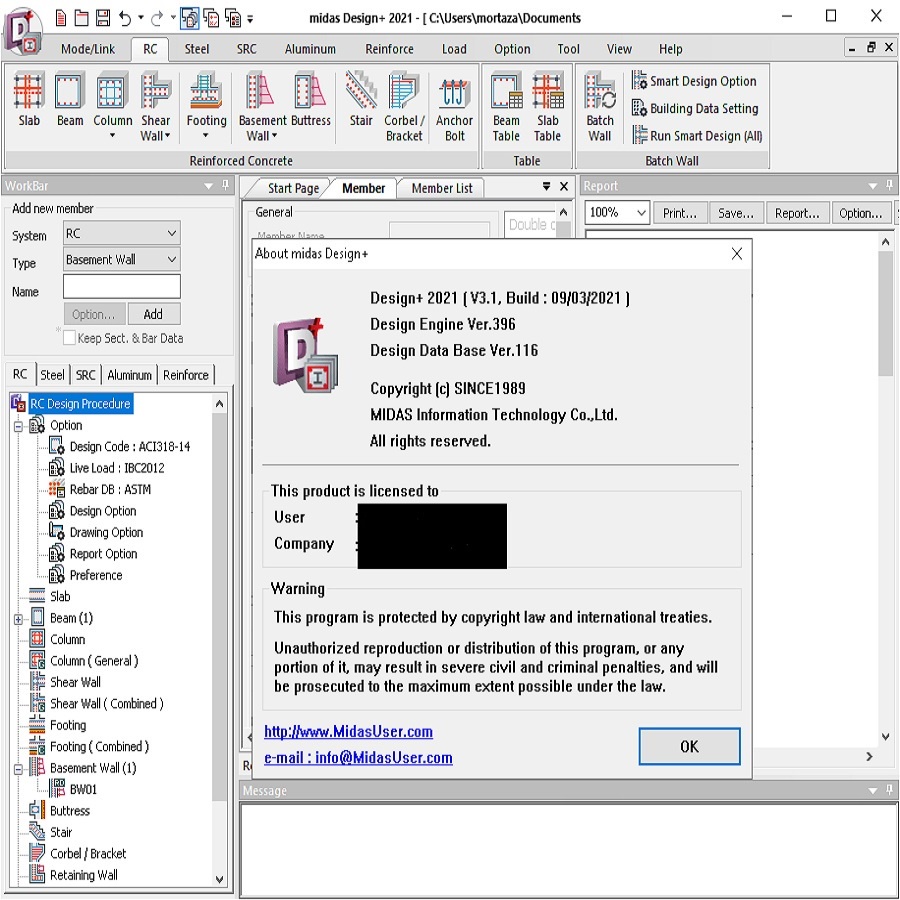Open the 100% zoom dropdown in Report

[617, 213]
